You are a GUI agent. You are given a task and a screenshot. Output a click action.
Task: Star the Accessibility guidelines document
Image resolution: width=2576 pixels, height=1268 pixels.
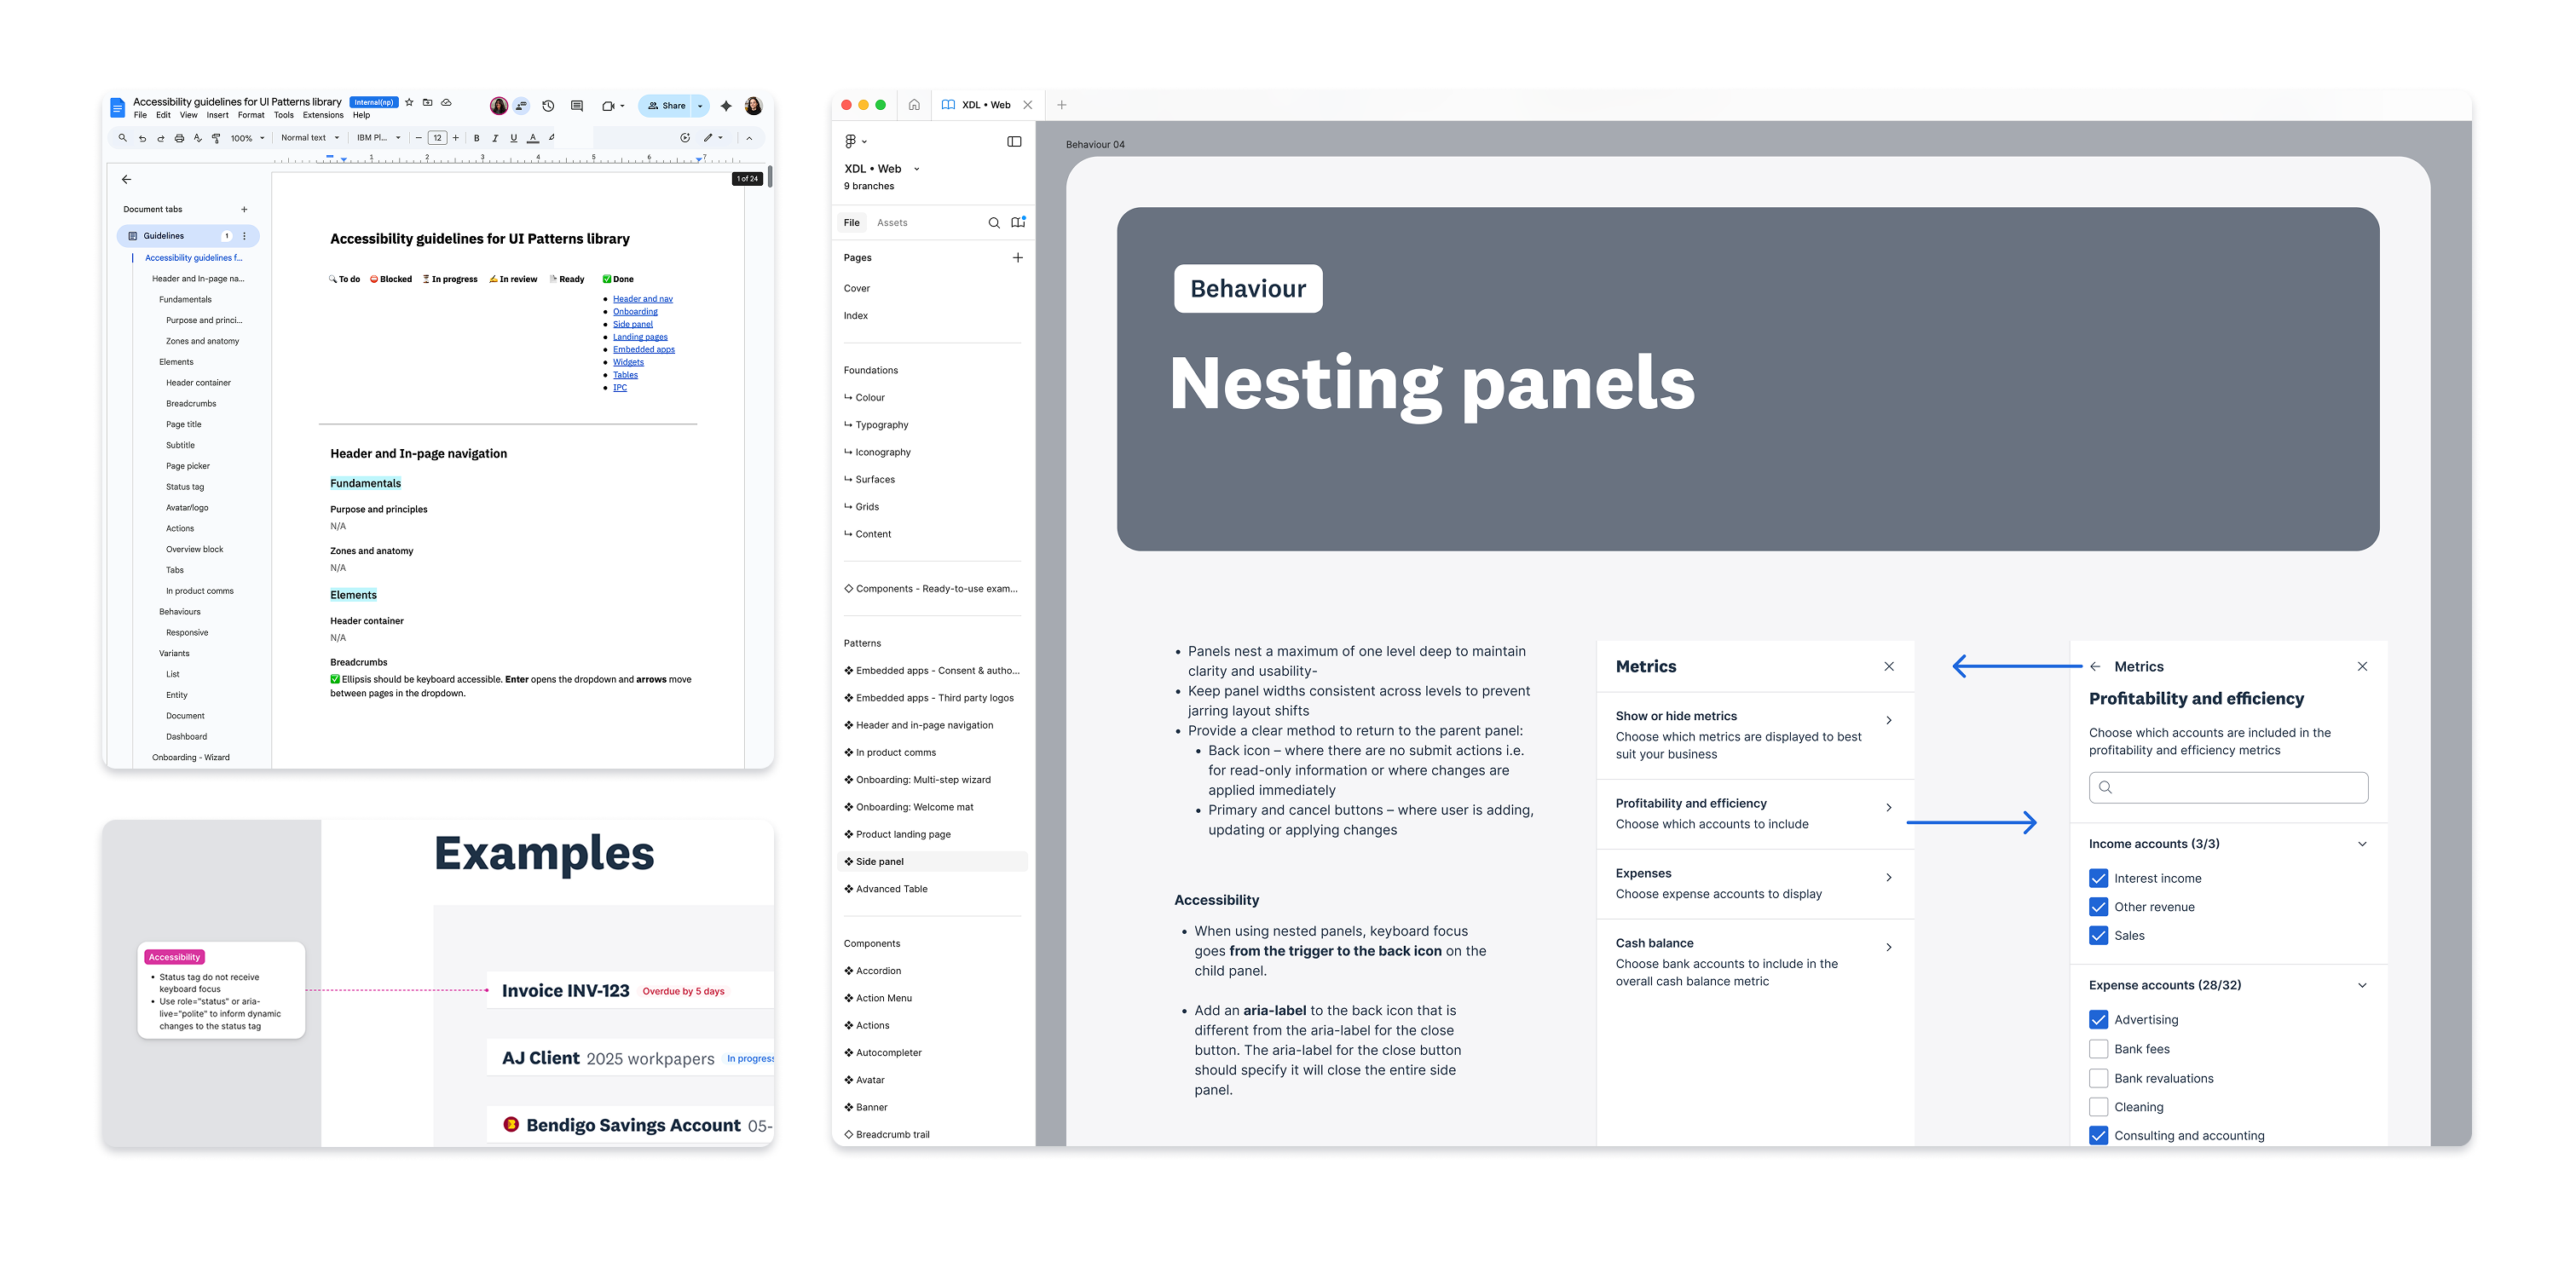point(409,102)
